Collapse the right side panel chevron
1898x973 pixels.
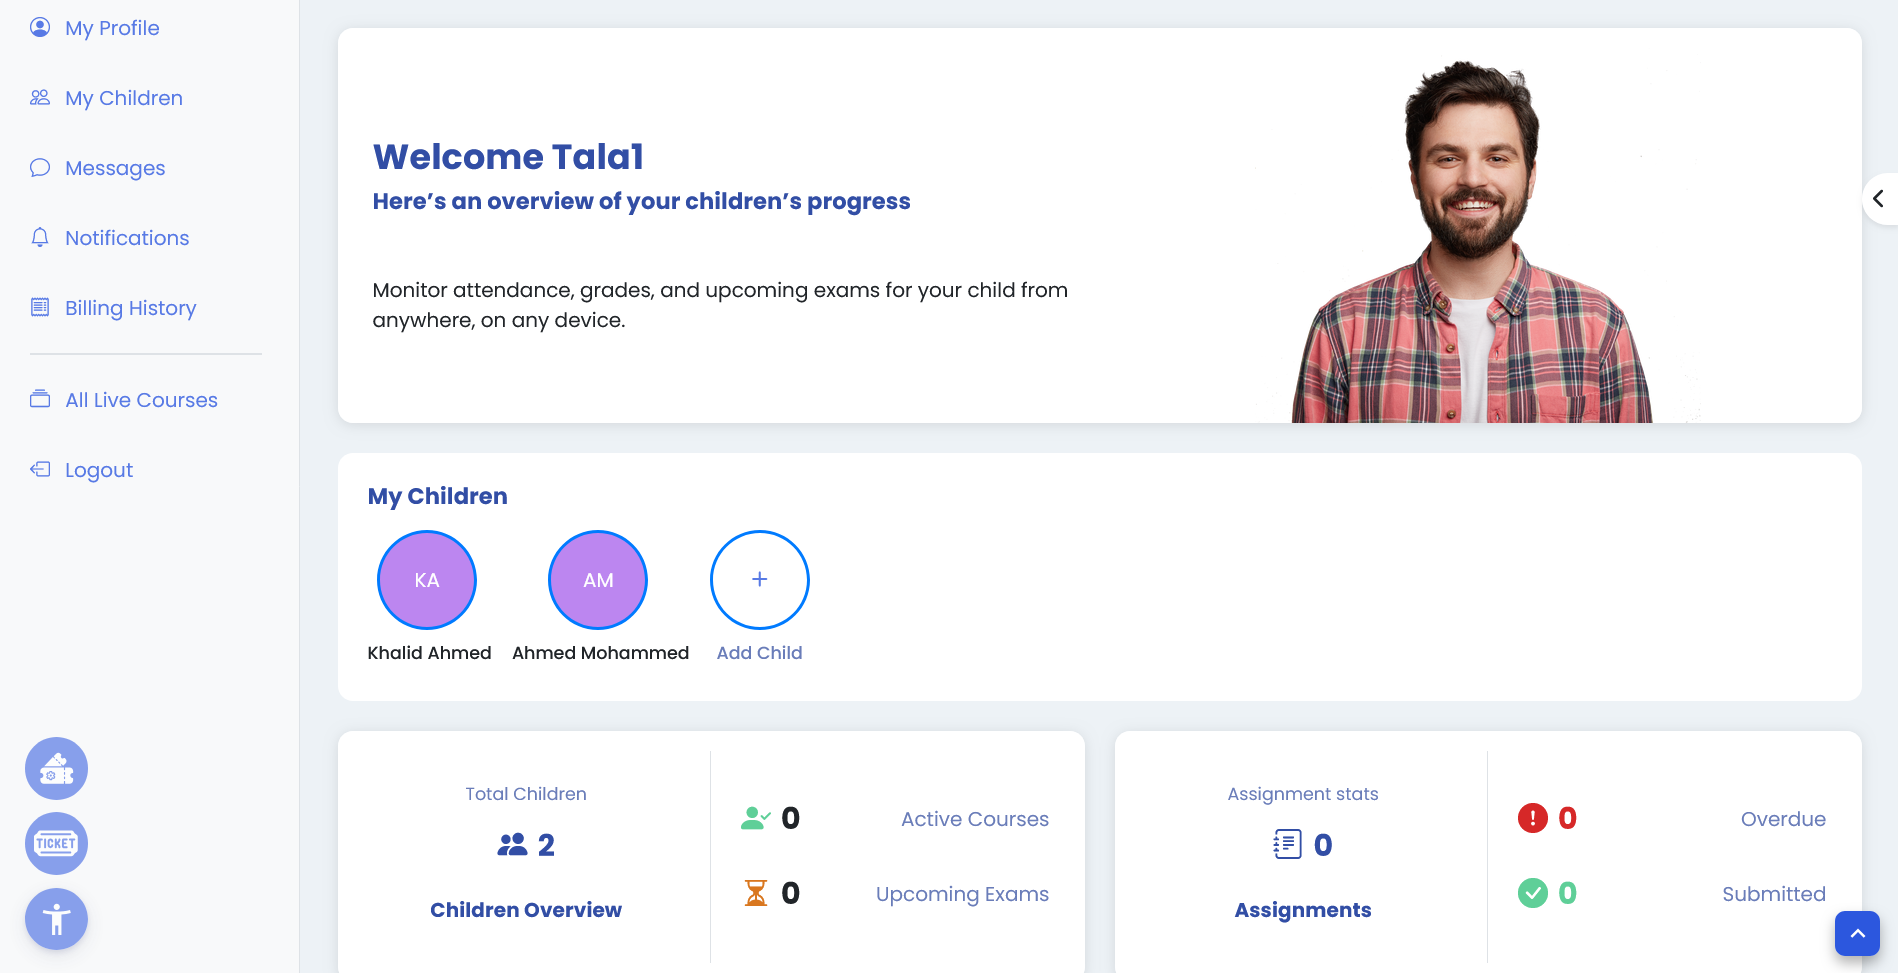(1880, 198)
